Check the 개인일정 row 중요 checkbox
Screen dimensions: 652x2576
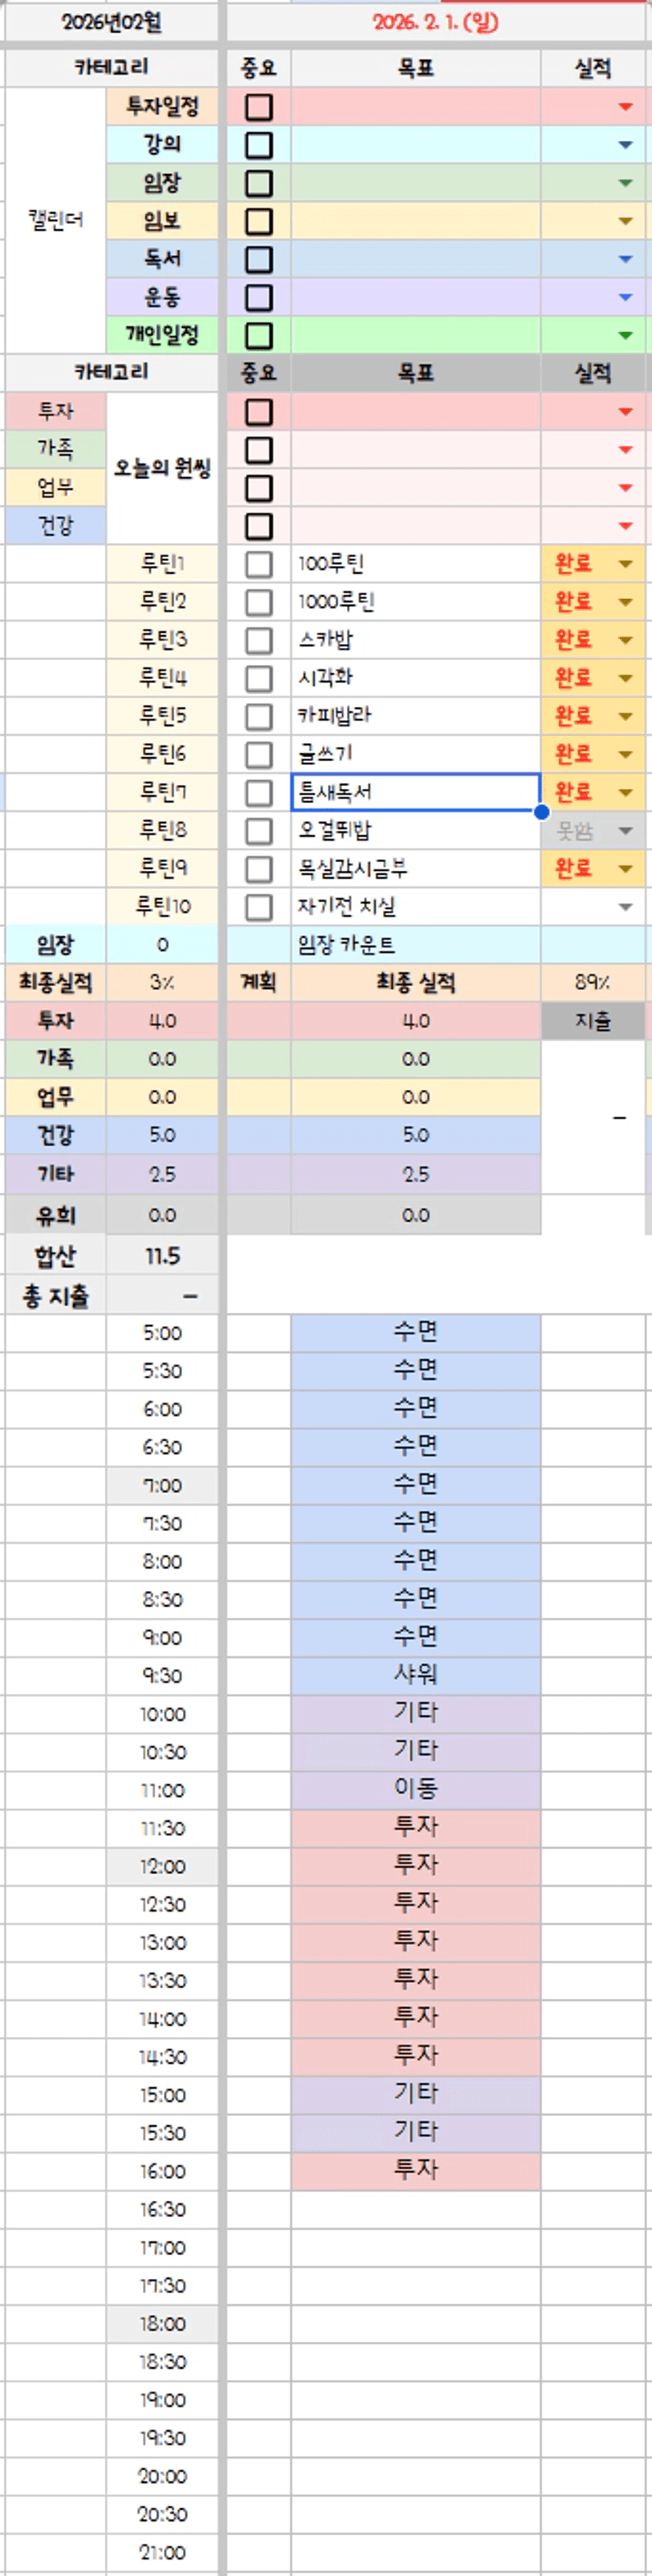coord(258,335)
